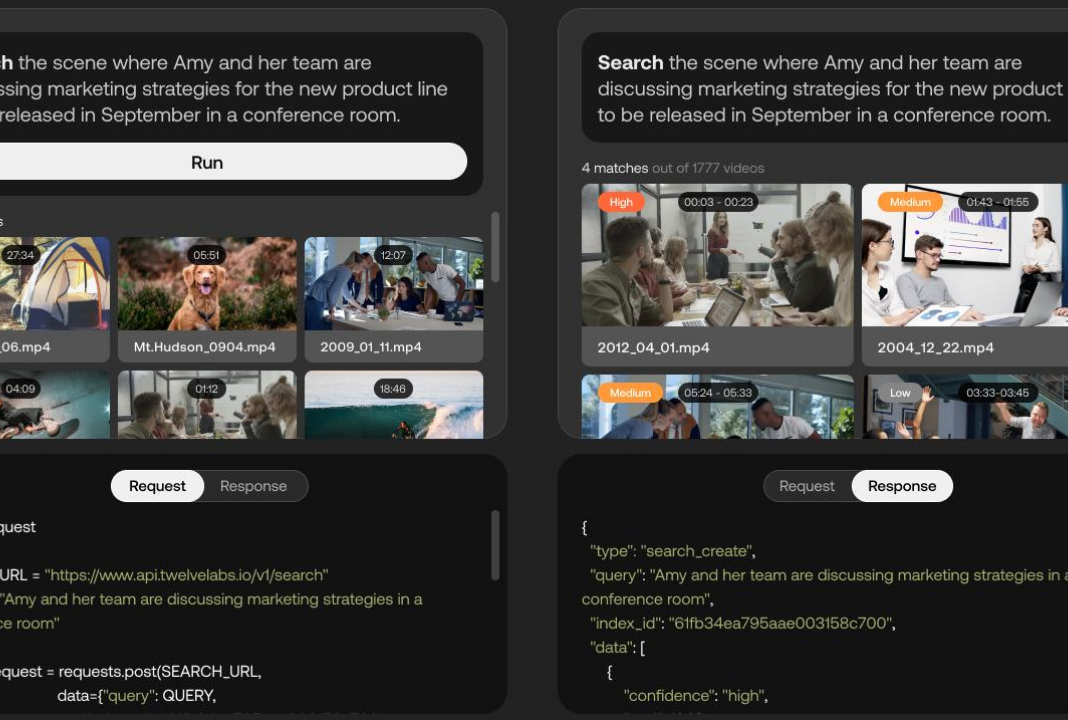Click the "type": "search_create" line in the response

(x=672, y=550)
